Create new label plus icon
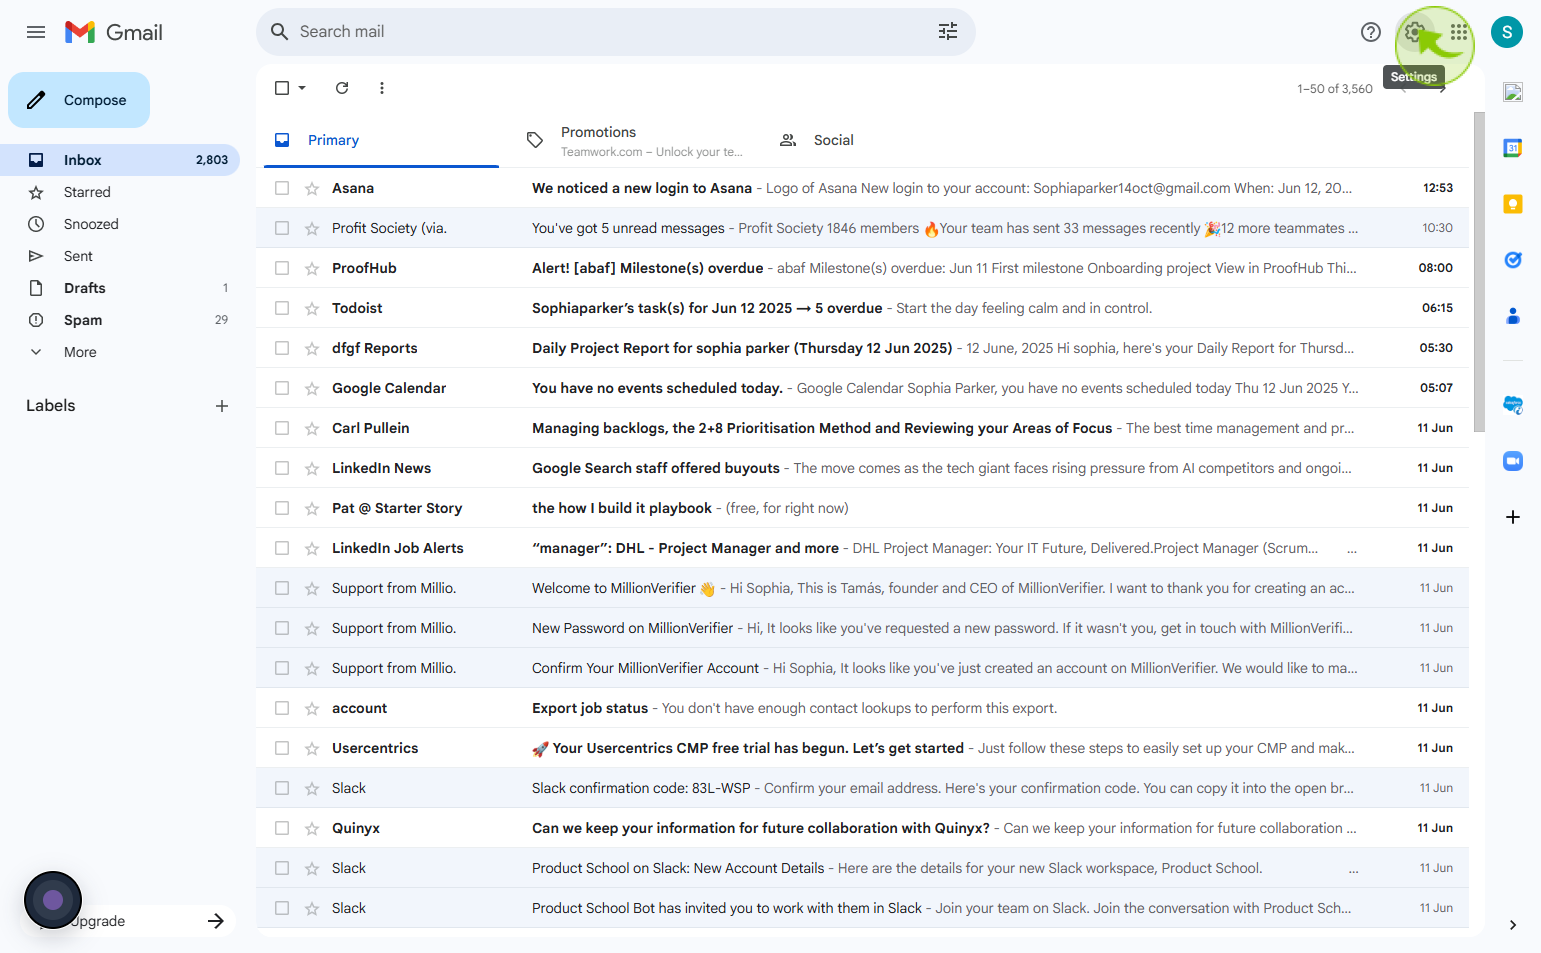This screenshot has width=1541, height=953. [222, 406]
